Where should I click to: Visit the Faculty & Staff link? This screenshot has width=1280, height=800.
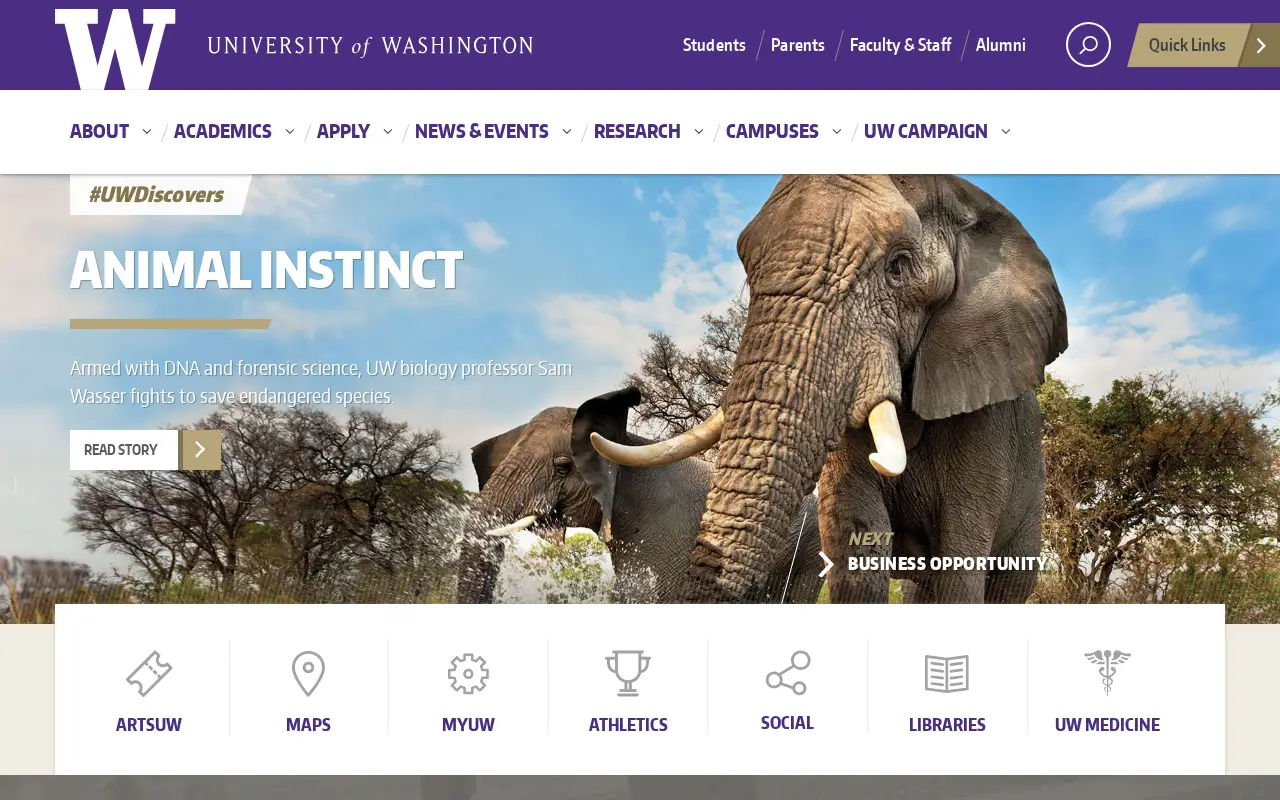pyautogui.click(x=900, y=45)
